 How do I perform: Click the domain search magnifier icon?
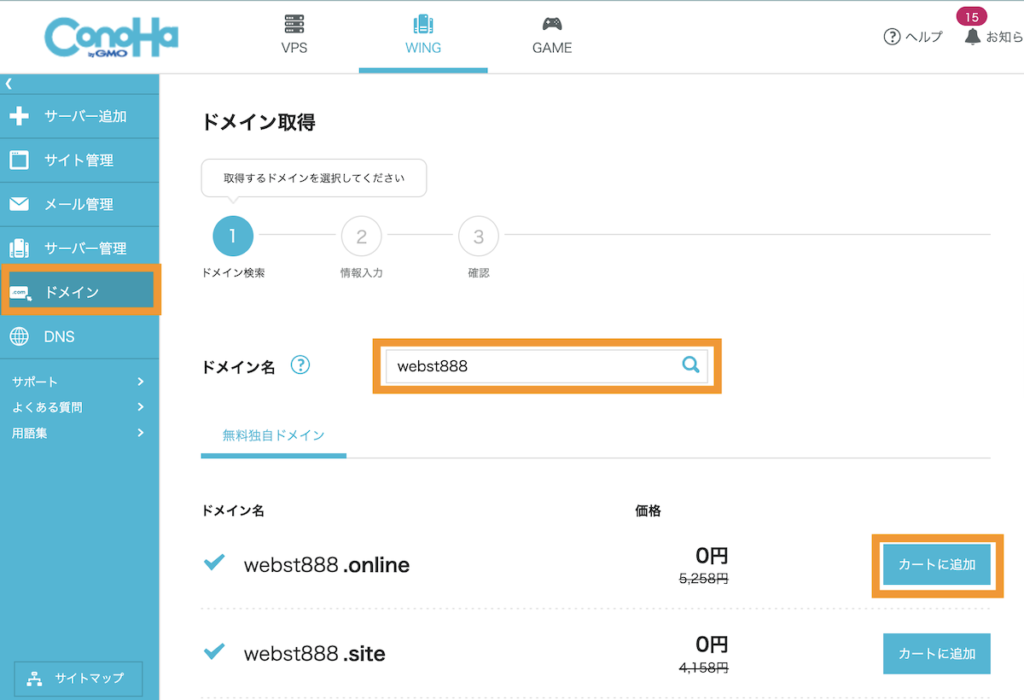click(690, 366)
